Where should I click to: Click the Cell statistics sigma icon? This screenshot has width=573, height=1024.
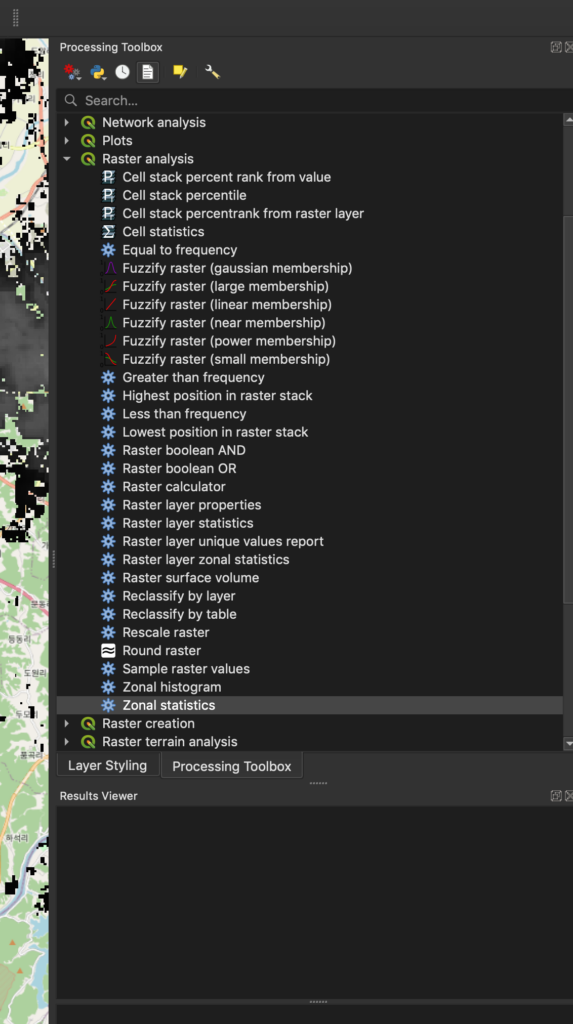point(108,232)
